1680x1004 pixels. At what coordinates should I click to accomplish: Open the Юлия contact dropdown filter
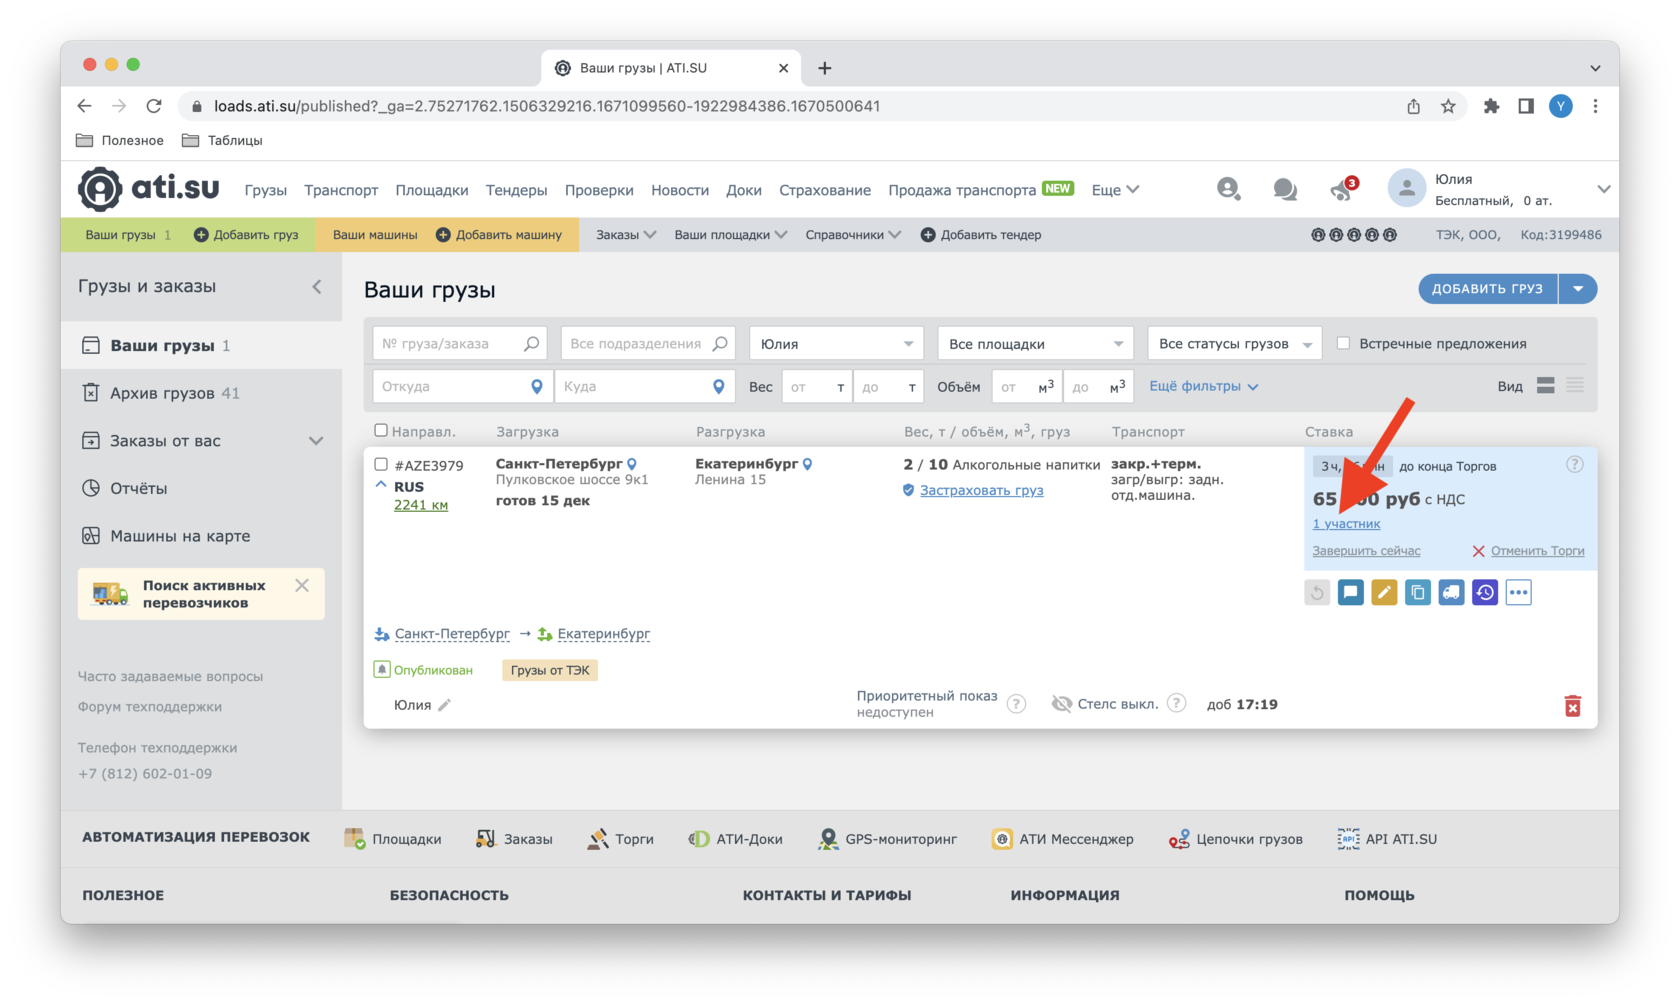[836, 344]
